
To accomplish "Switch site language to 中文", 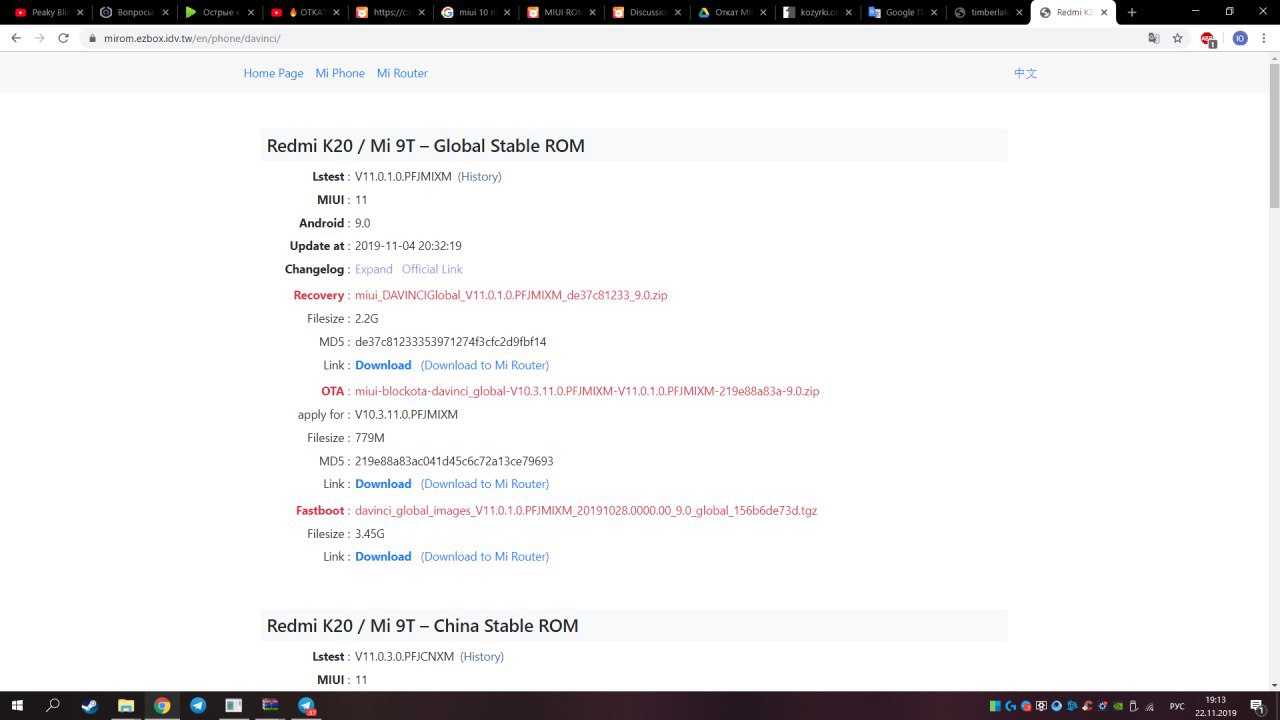I will coord(1025,73).
